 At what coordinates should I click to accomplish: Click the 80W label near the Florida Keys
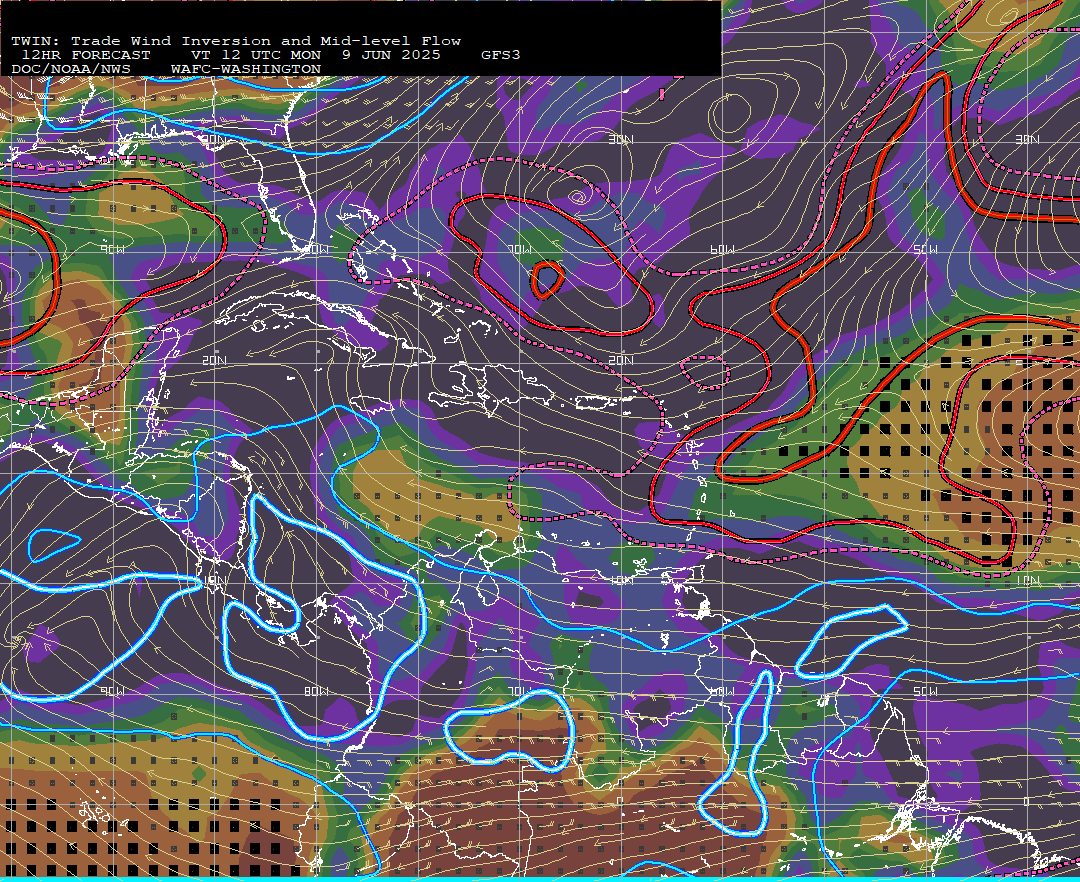(x=316, y=249)
